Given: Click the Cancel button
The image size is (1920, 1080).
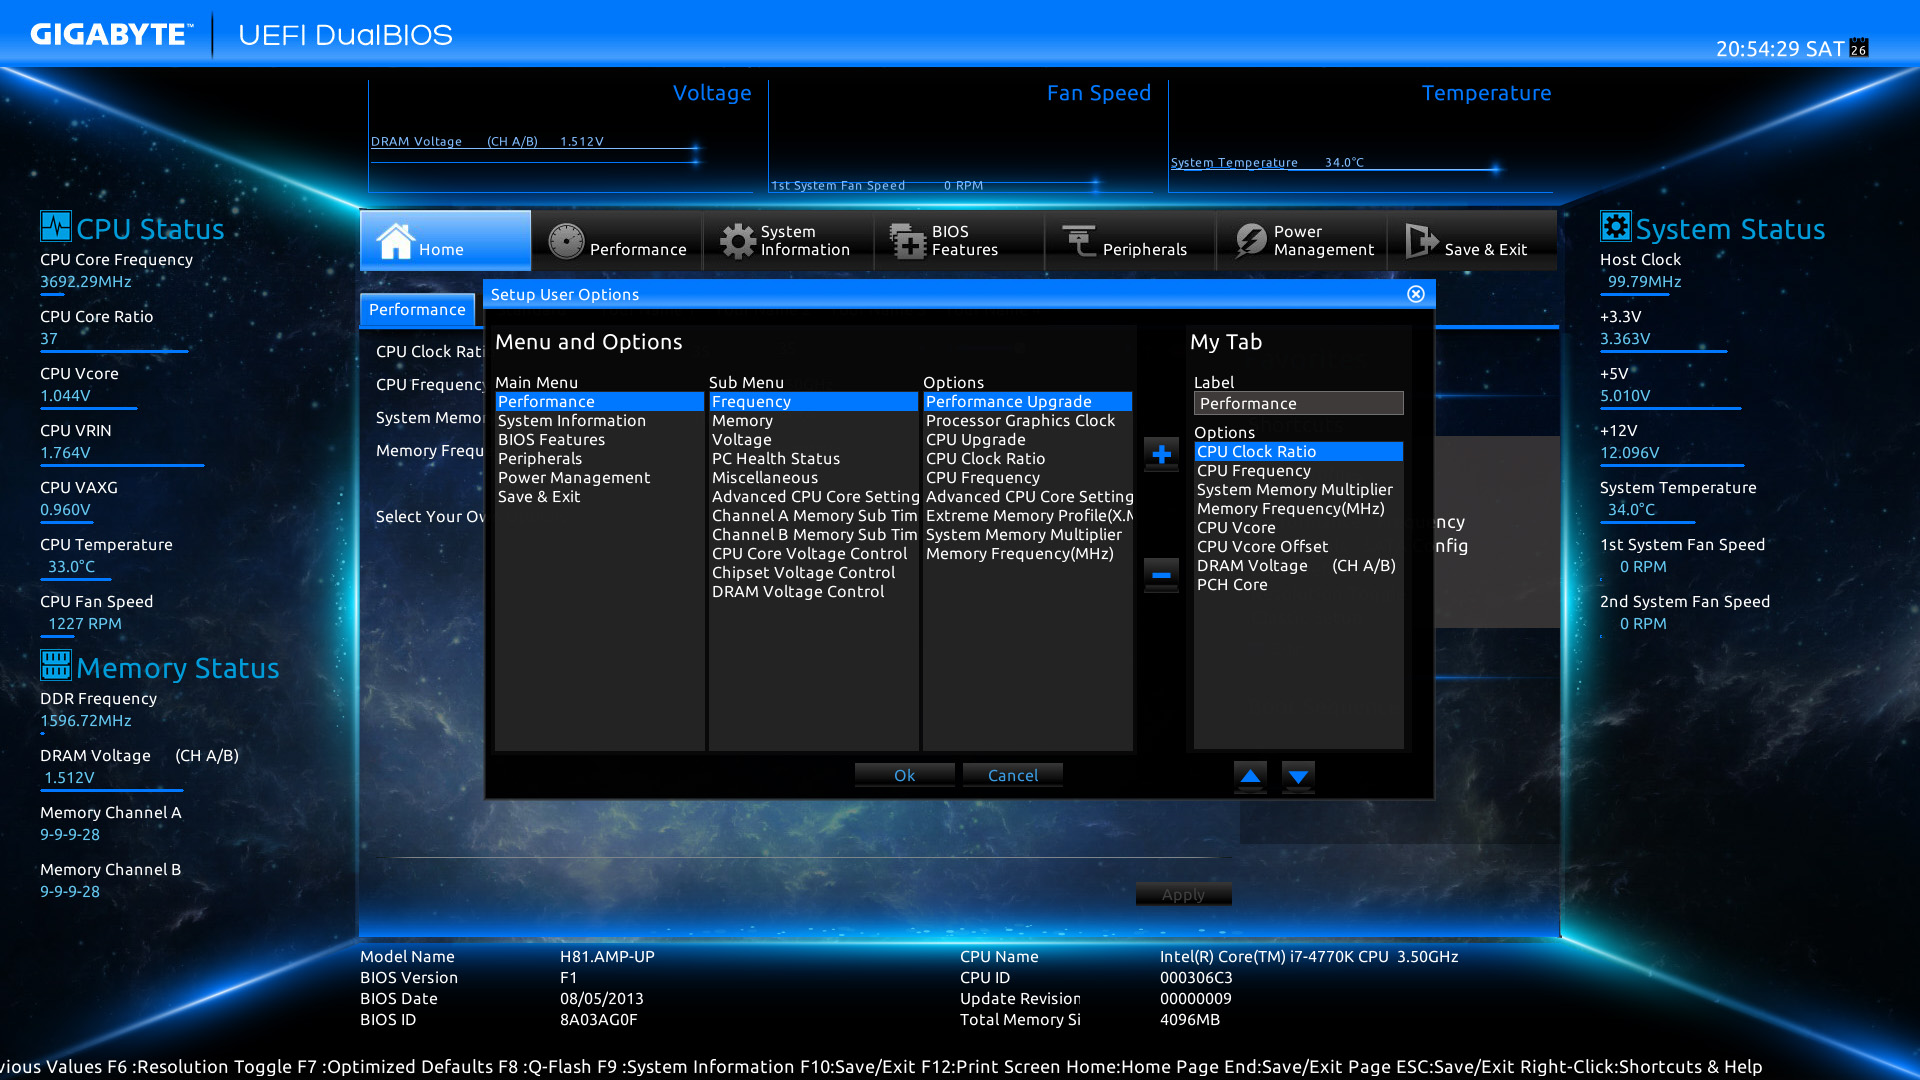Looking at the screenshot, I should (x=1013, y=775).
